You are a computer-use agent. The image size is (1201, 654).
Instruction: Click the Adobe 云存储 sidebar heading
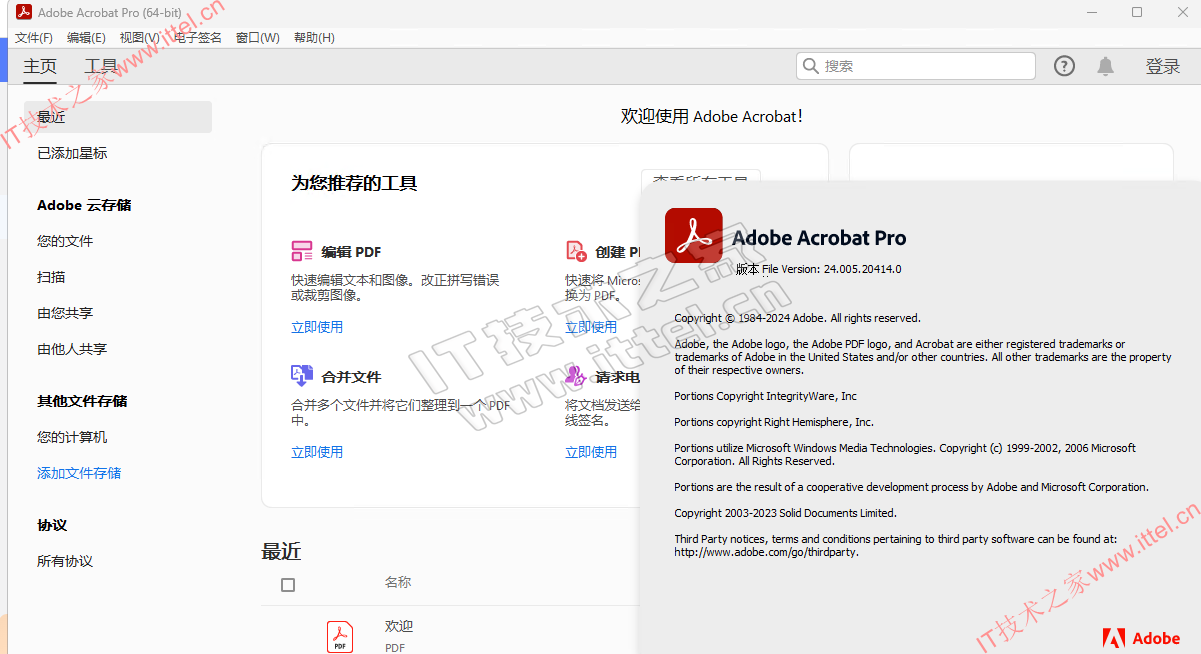[x=84, y=205]
